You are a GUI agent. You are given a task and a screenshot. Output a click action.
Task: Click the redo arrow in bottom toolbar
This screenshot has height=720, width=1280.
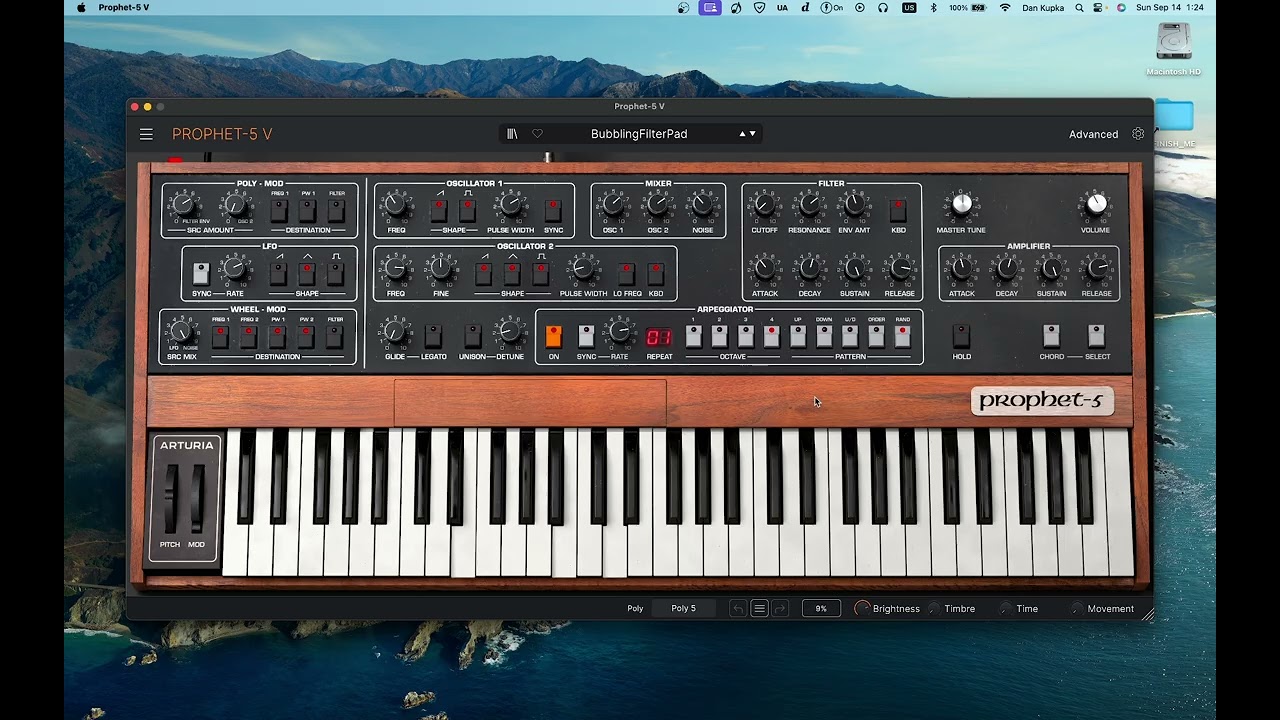click(x=780, y=608)
